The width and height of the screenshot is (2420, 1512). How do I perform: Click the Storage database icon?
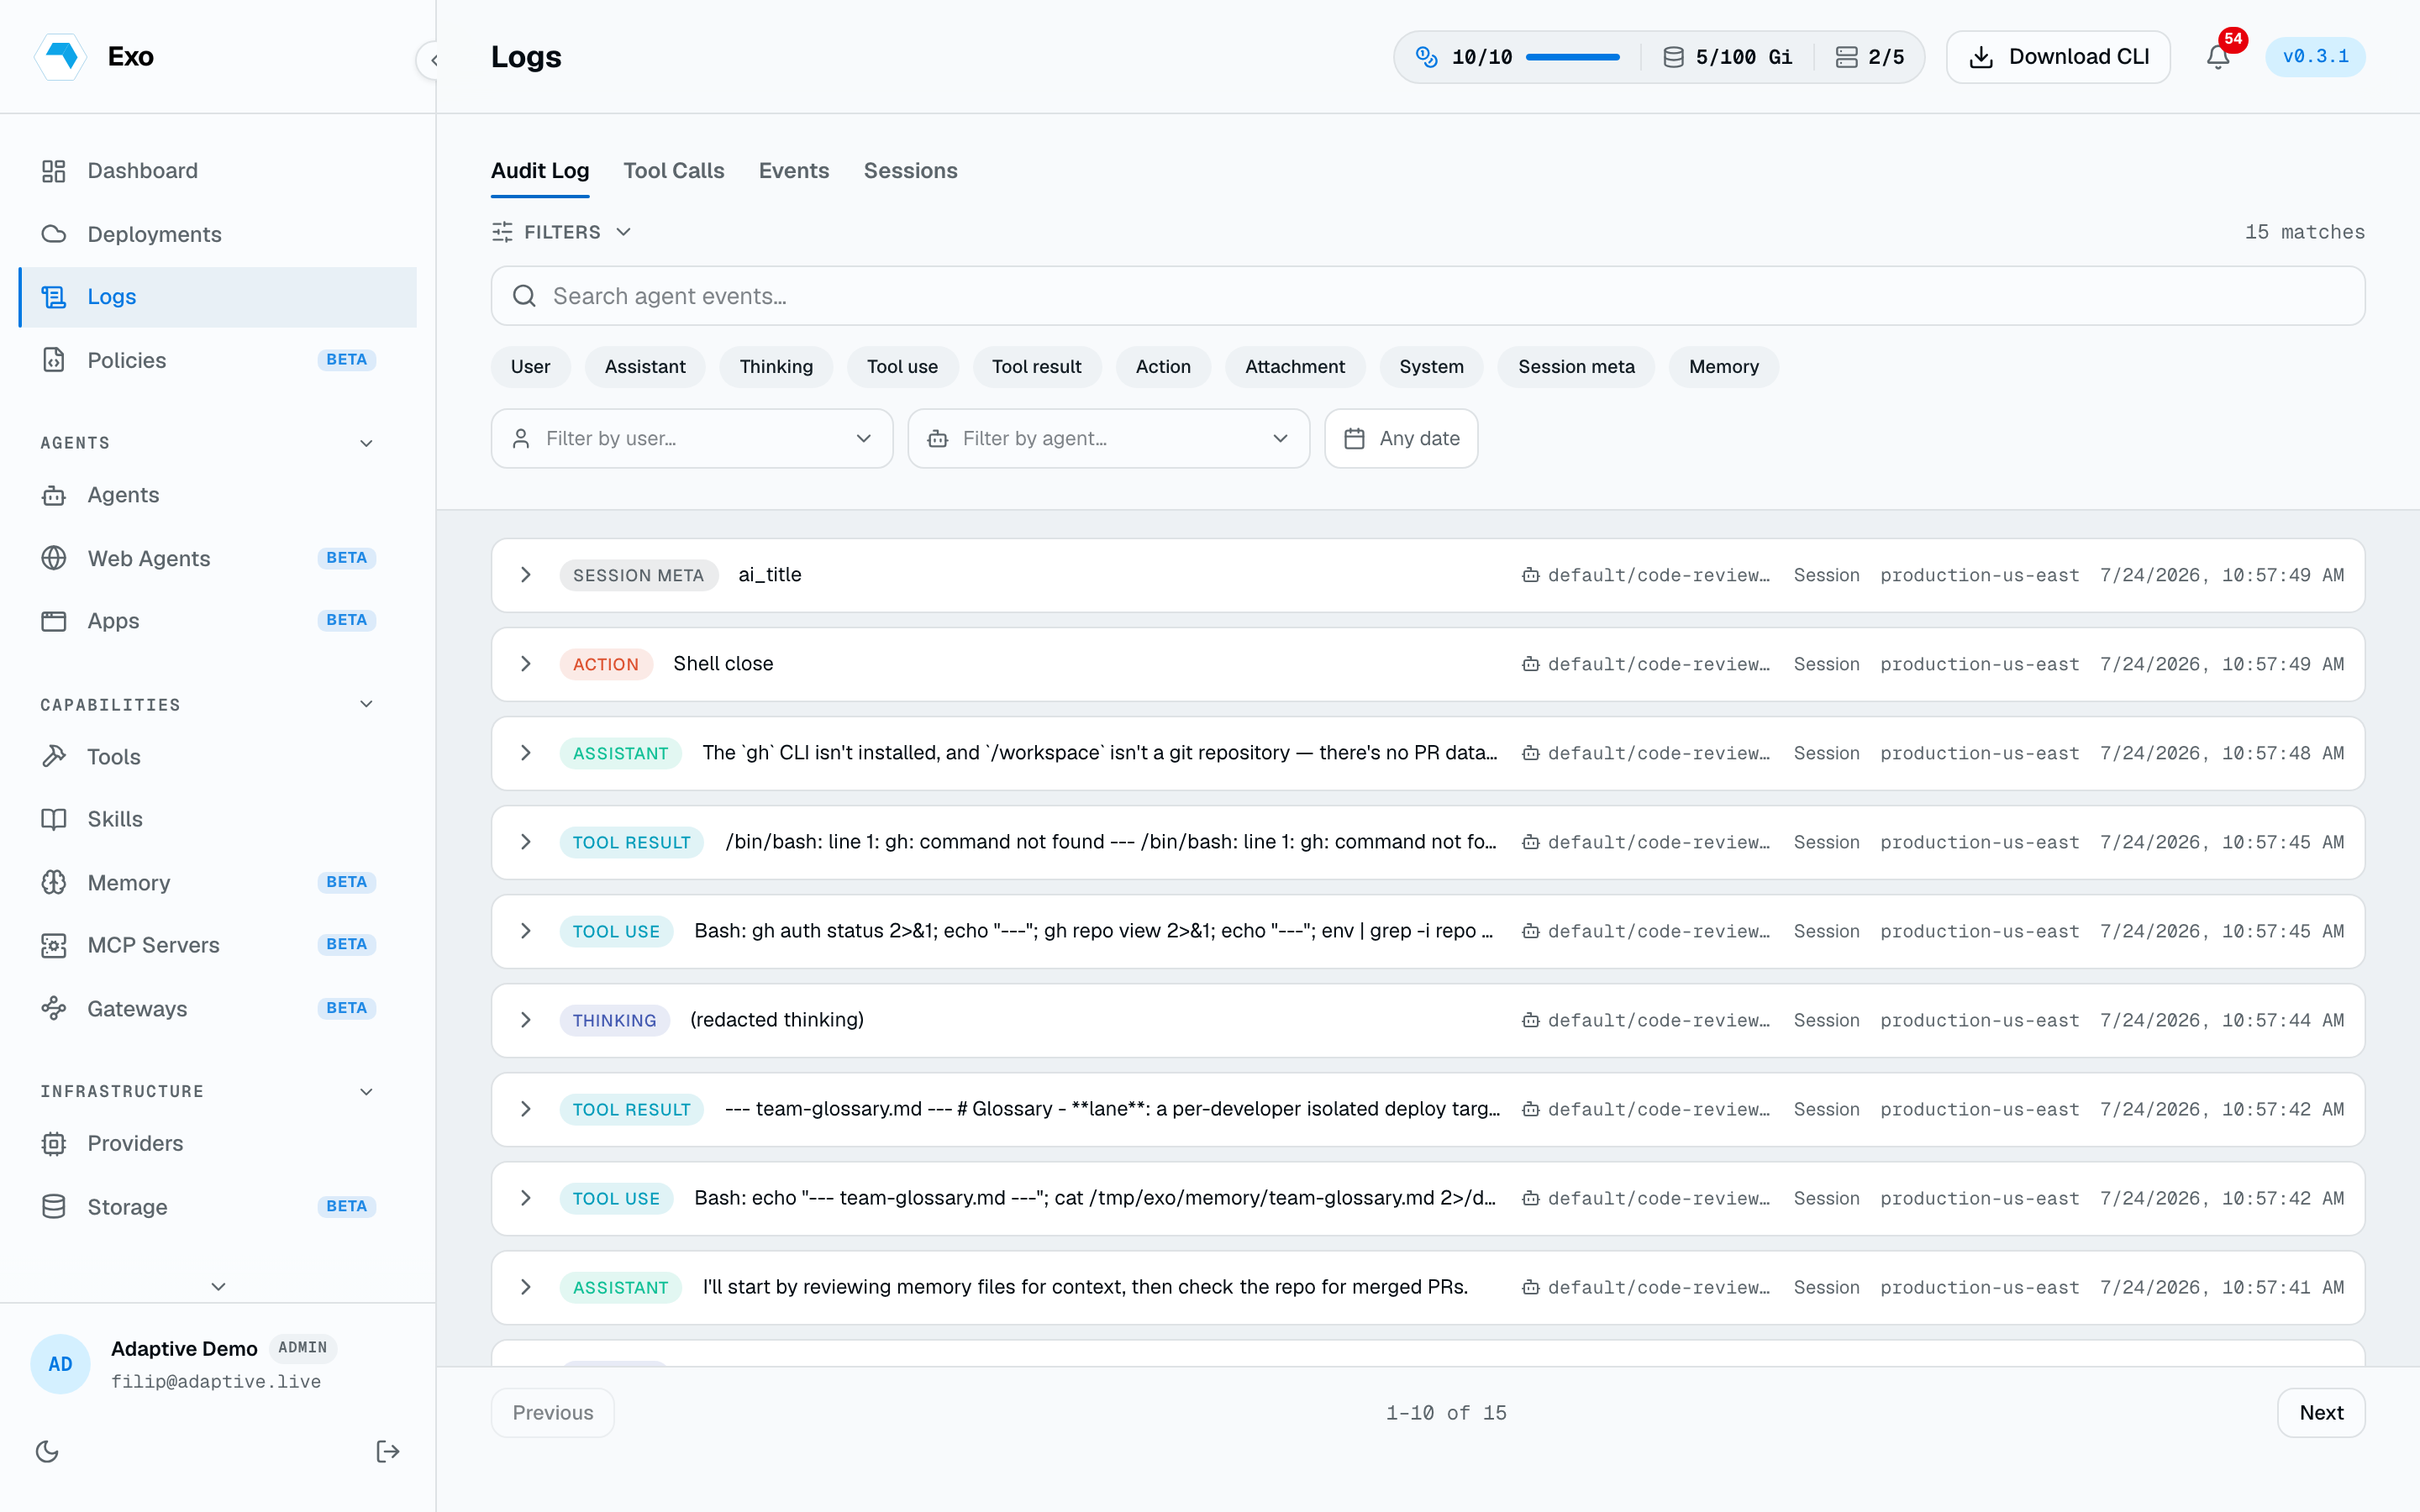pos(54,1206)
